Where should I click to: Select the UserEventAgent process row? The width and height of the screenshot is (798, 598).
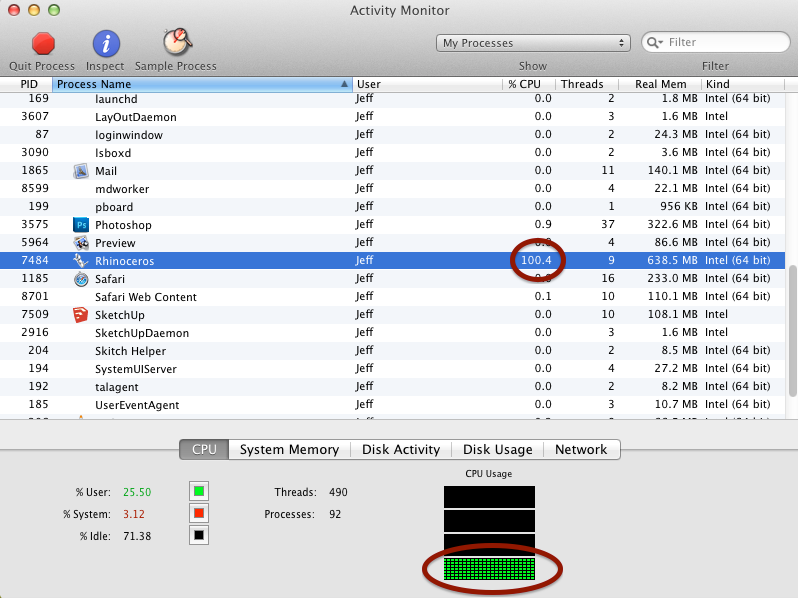392,405
